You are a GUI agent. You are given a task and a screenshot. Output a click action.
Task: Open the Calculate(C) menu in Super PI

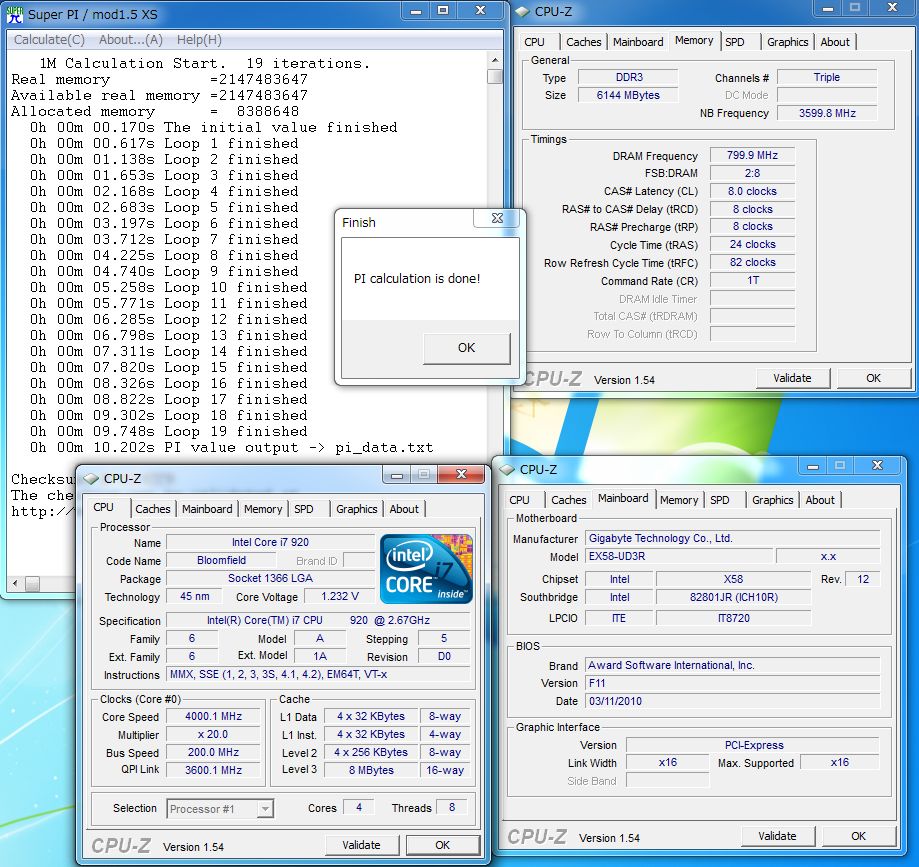pyautogui.click(x=49, y=40)
